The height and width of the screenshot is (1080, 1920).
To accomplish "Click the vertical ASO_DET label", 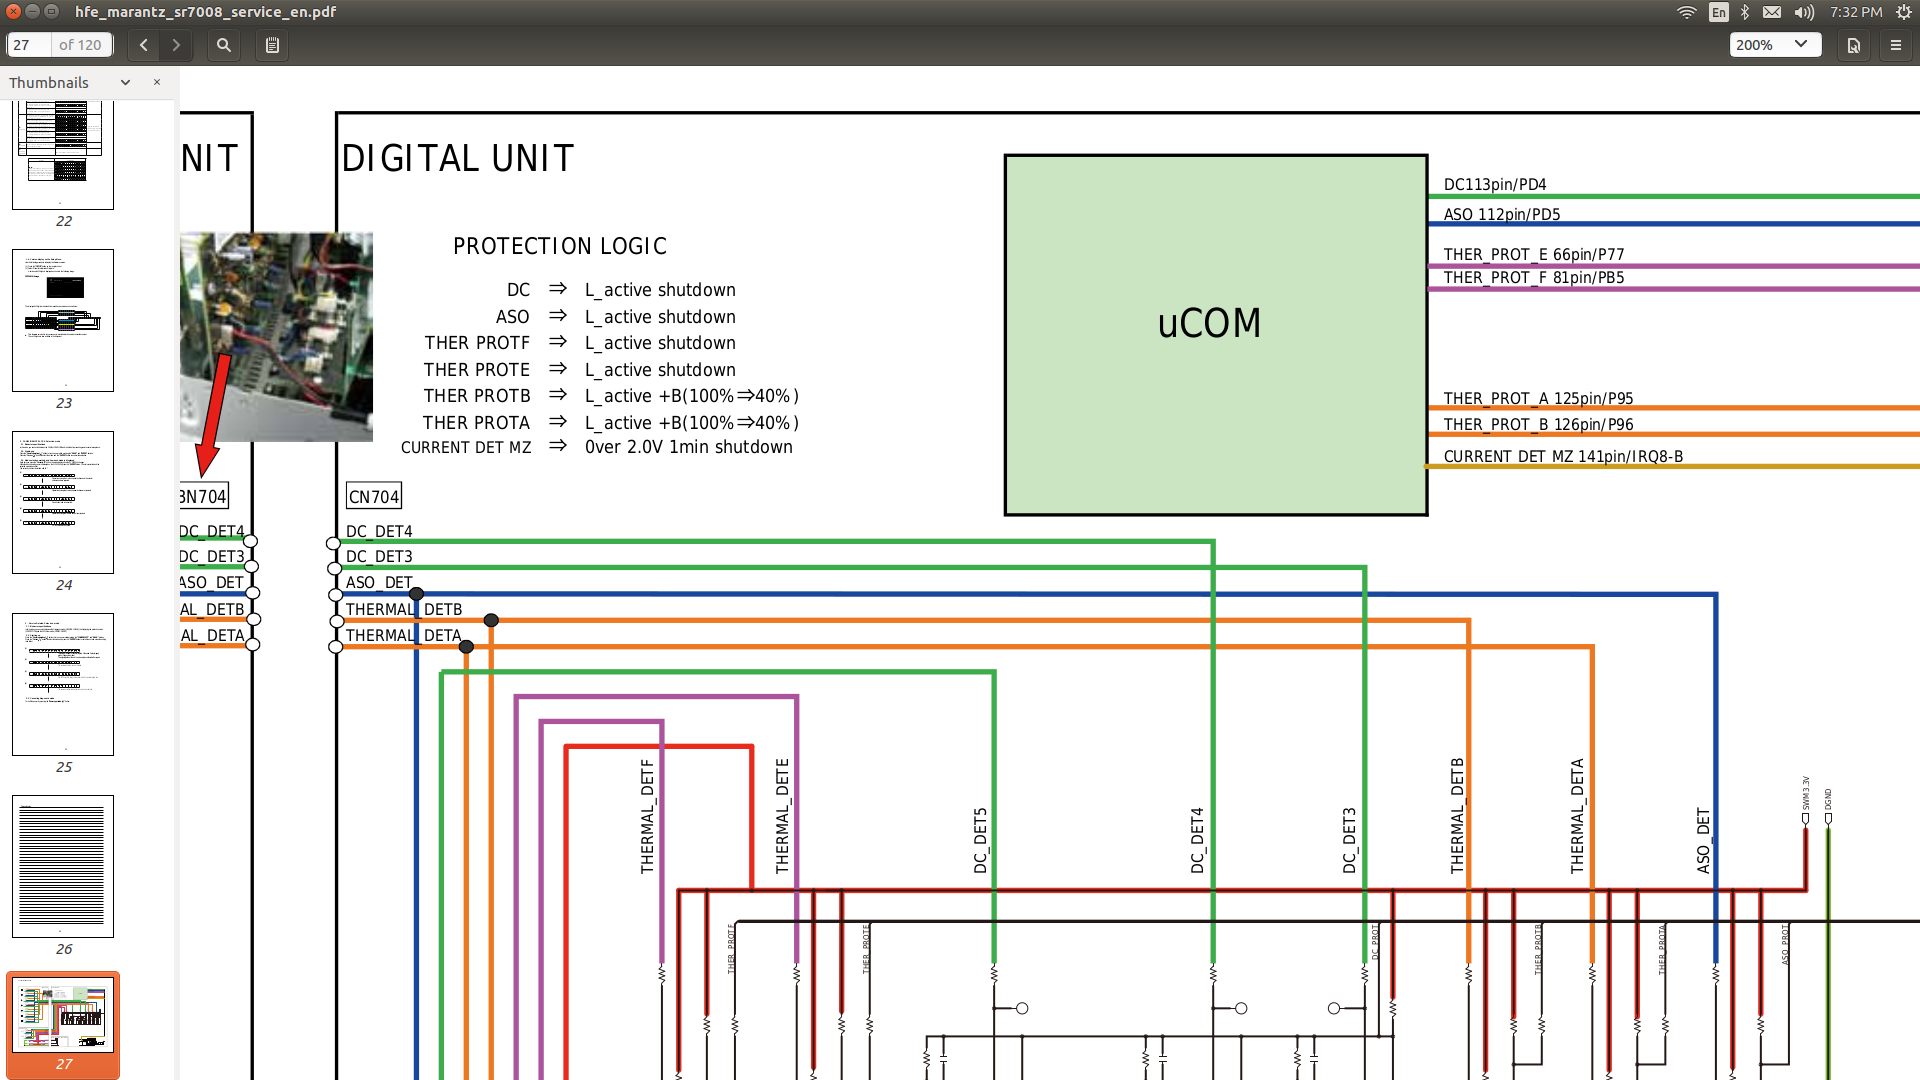I will pyautogui.click(x=1703, y=841).
